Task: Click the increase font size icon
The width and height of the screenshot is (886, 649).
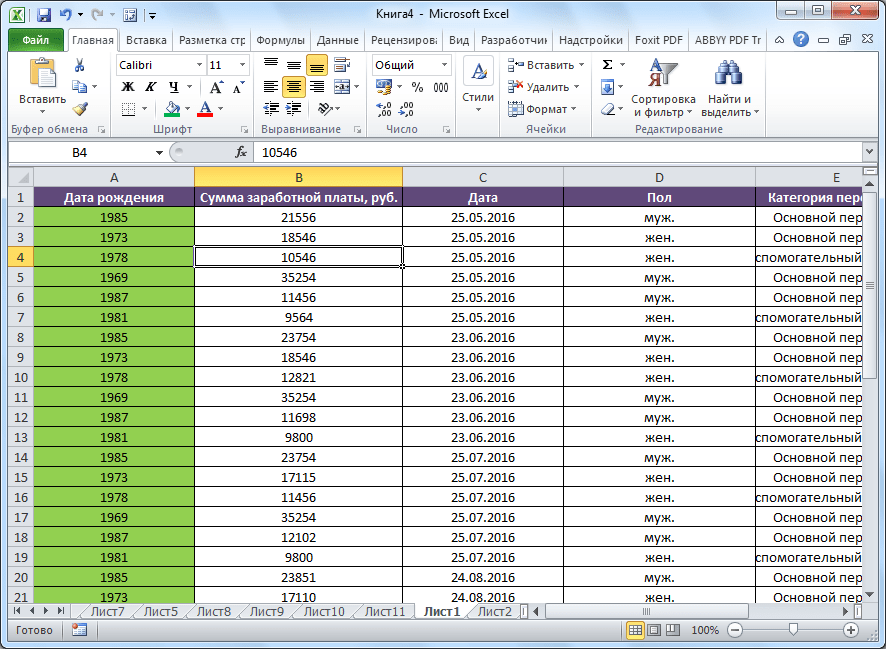Action: (219, 87)
